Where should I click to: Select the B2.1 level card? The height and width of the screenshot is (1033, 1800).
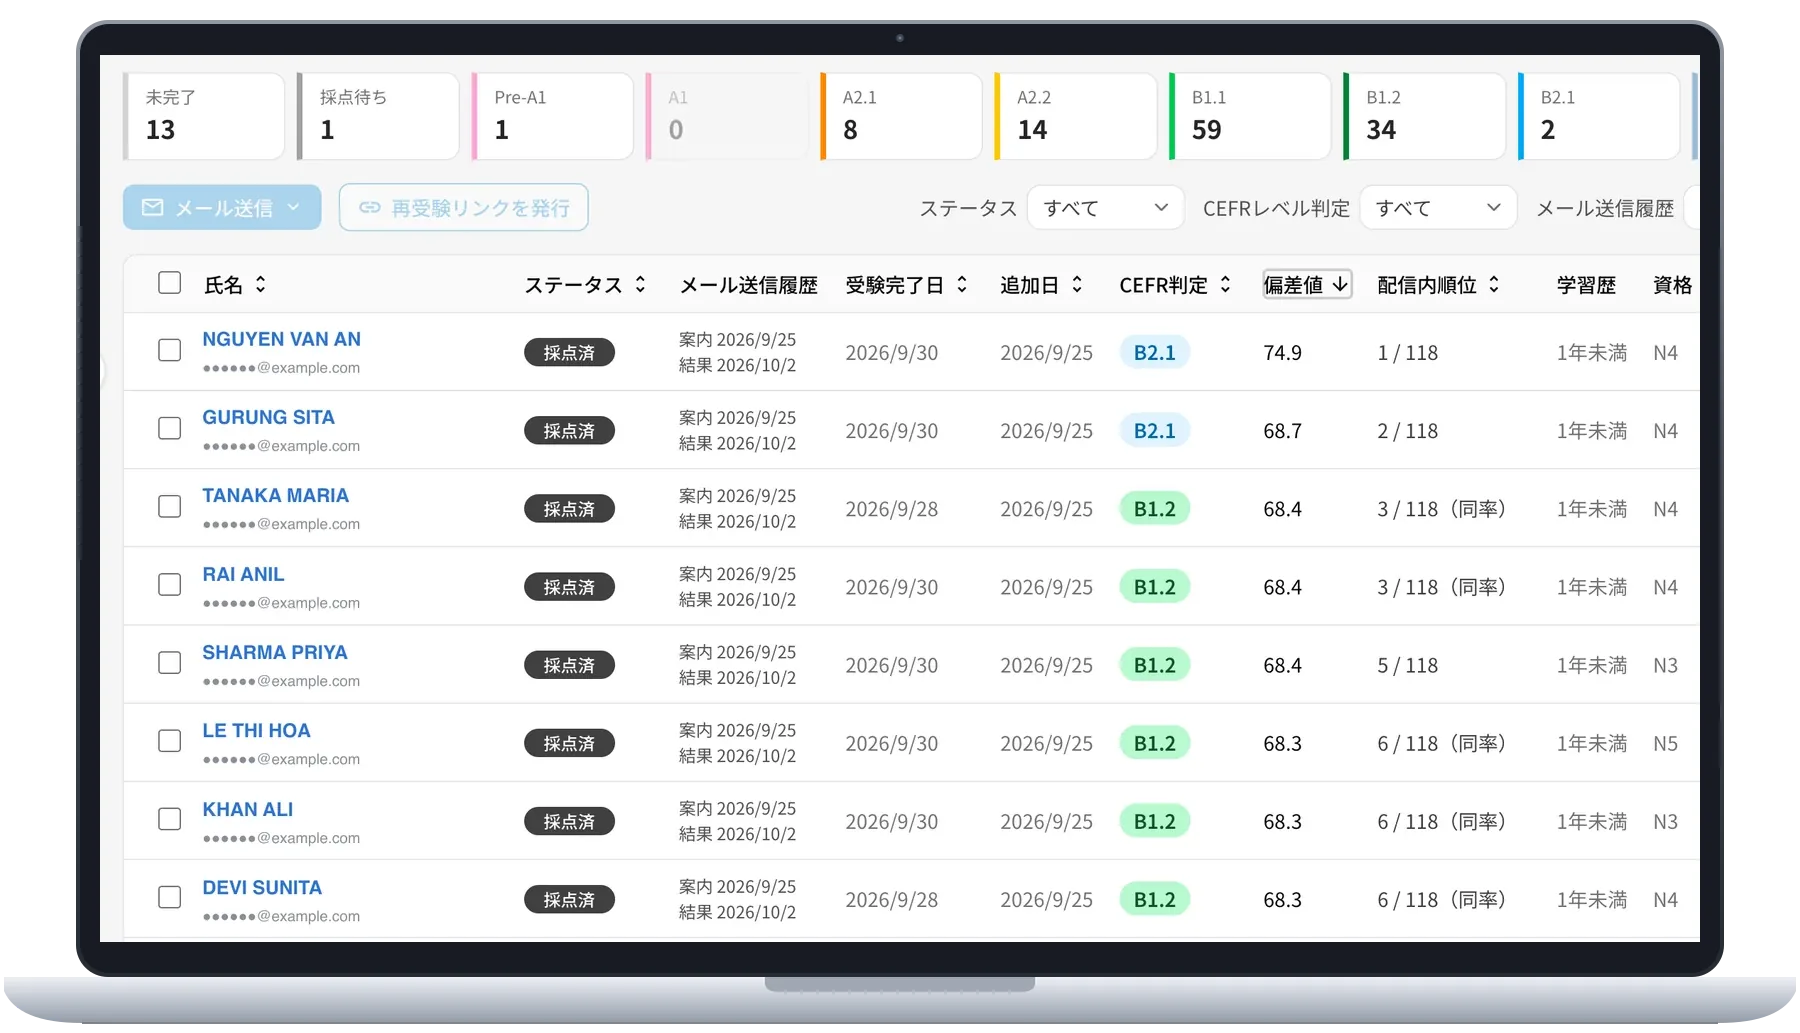(1599, 116)
